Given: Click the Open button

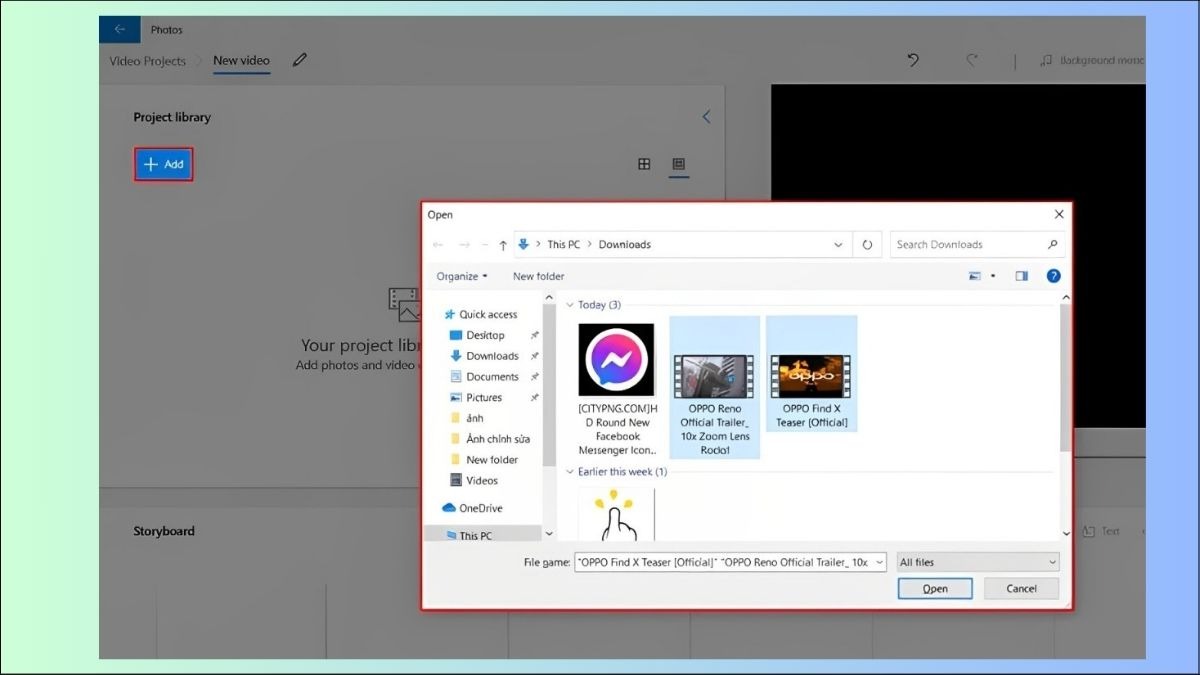Looking at the screenshot, I should click(935, 588).
